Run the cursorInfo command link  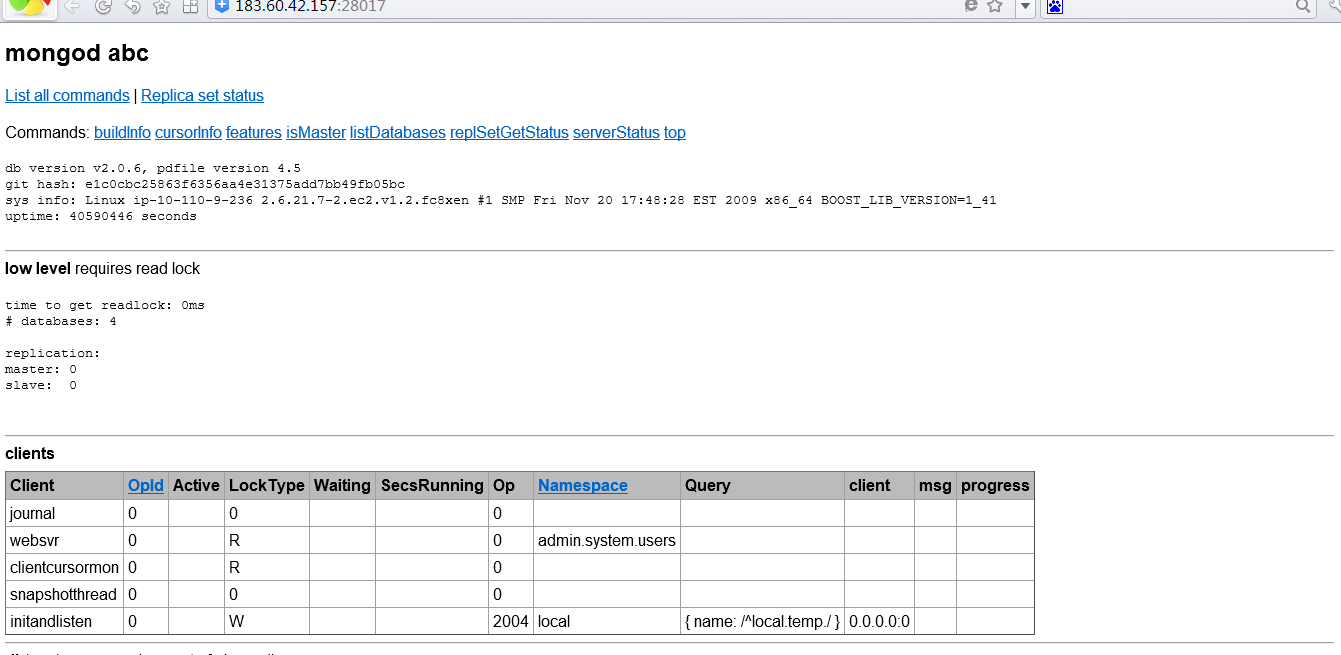click(x=188, y=133)
